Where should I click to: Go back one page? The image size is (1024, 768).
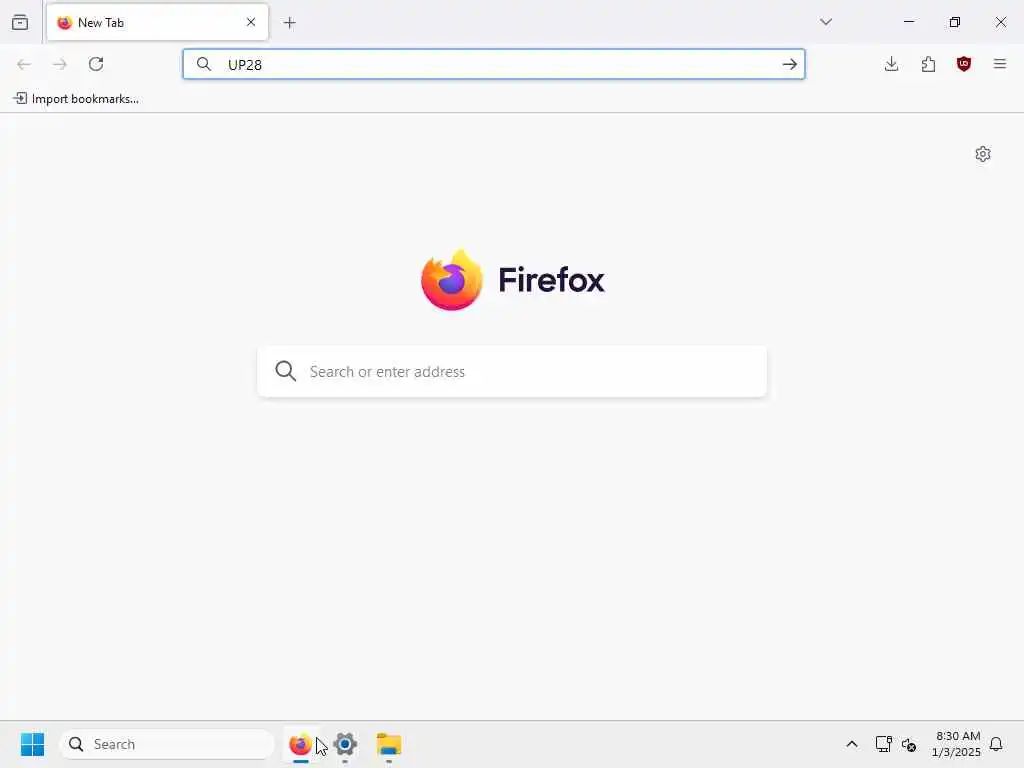[x=24, y=64]
